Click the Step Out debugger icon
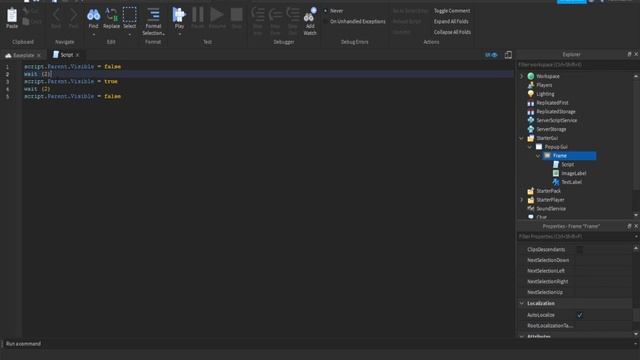This screenshot has height=360, width=640. coord(293,15)
